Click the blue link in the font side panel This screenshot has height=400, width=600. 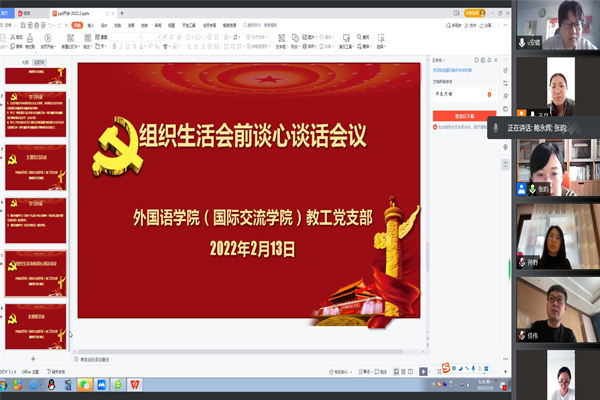pos(452,70)
